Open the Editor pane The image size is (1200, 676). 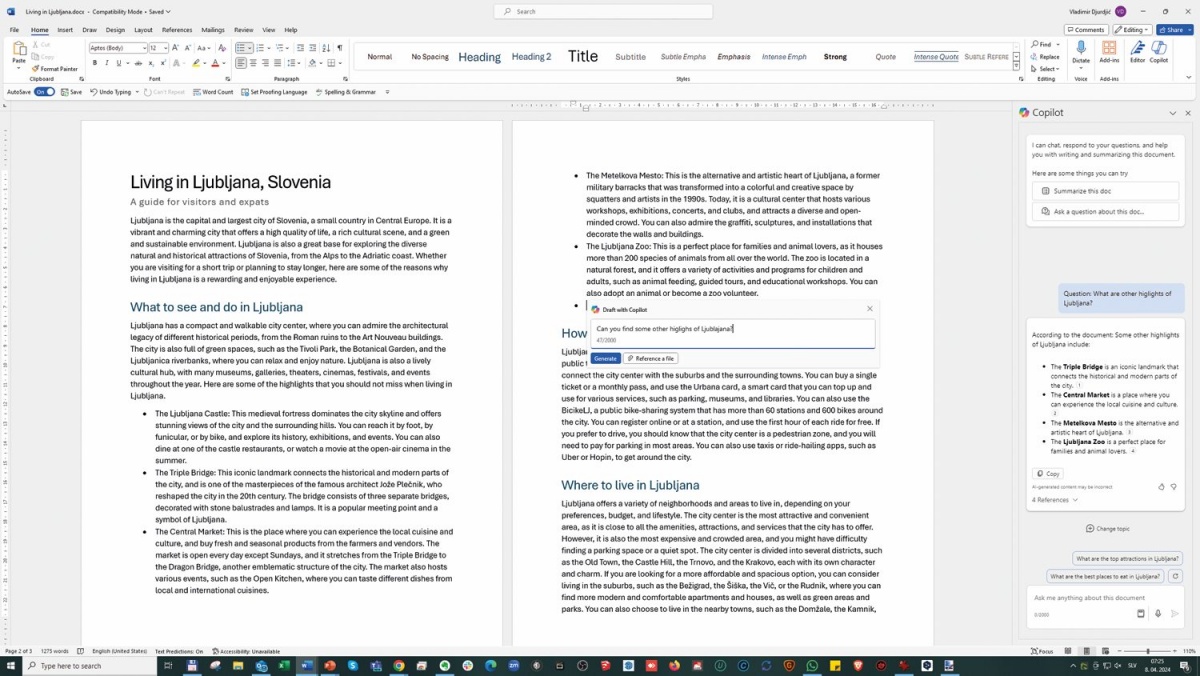(1137, 52)
